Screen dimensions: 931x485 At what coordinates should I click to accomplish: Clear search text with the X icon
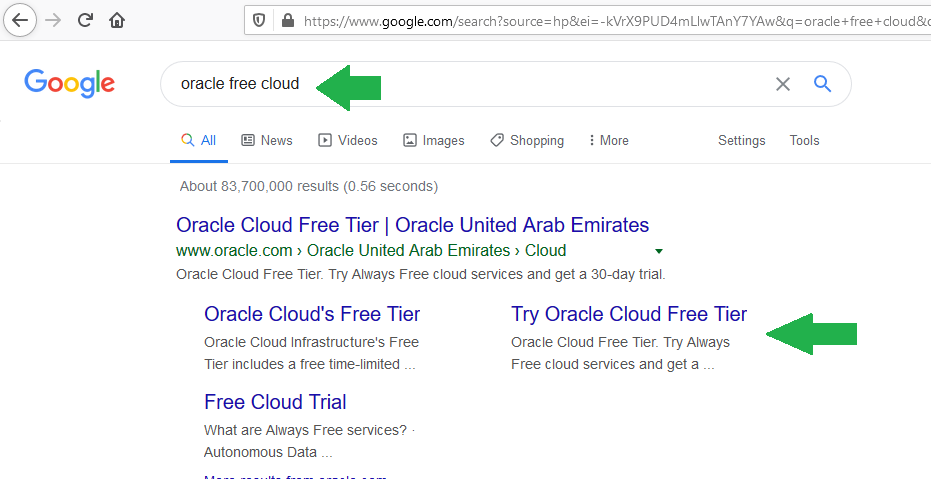click(x=783, y=84)
